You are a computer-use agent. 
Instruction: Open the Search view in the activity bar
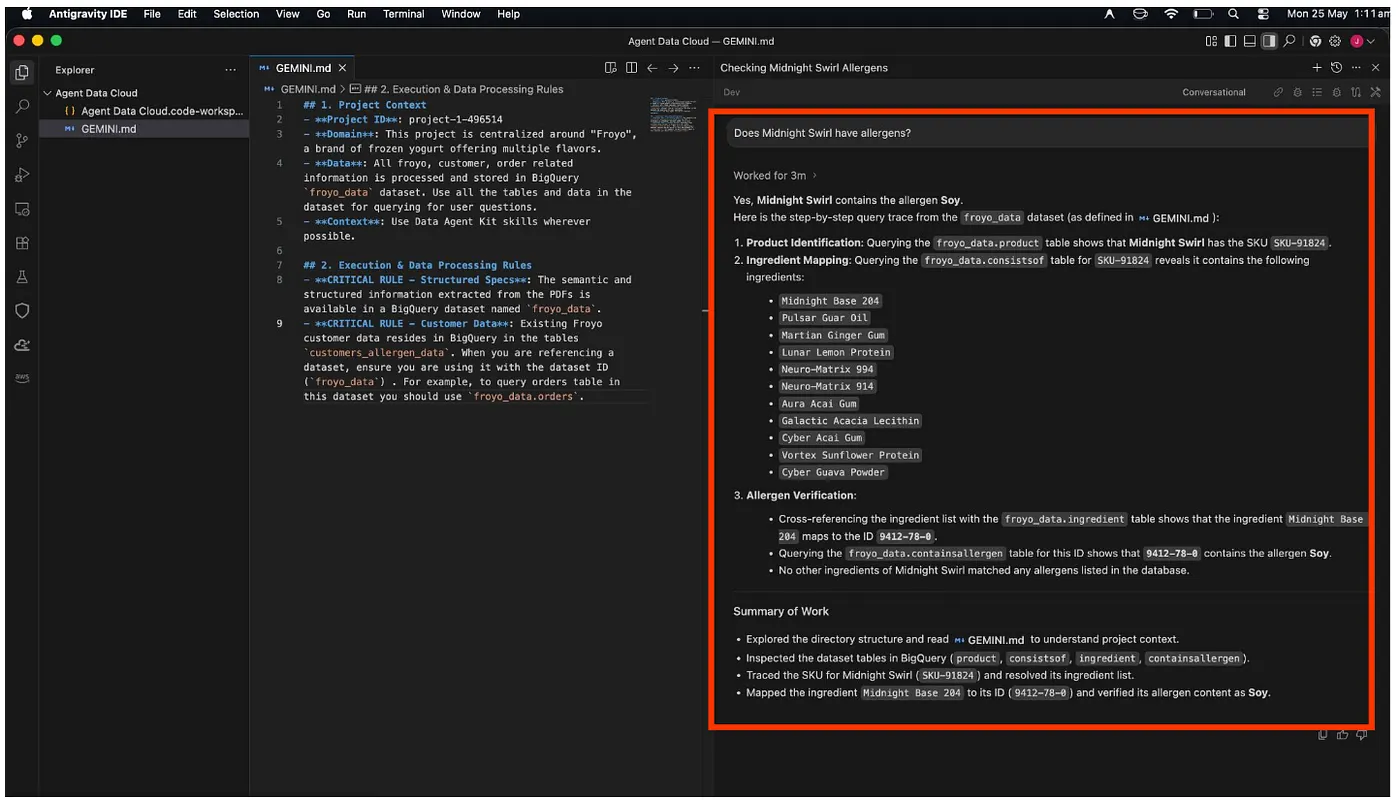coord(22,106)
